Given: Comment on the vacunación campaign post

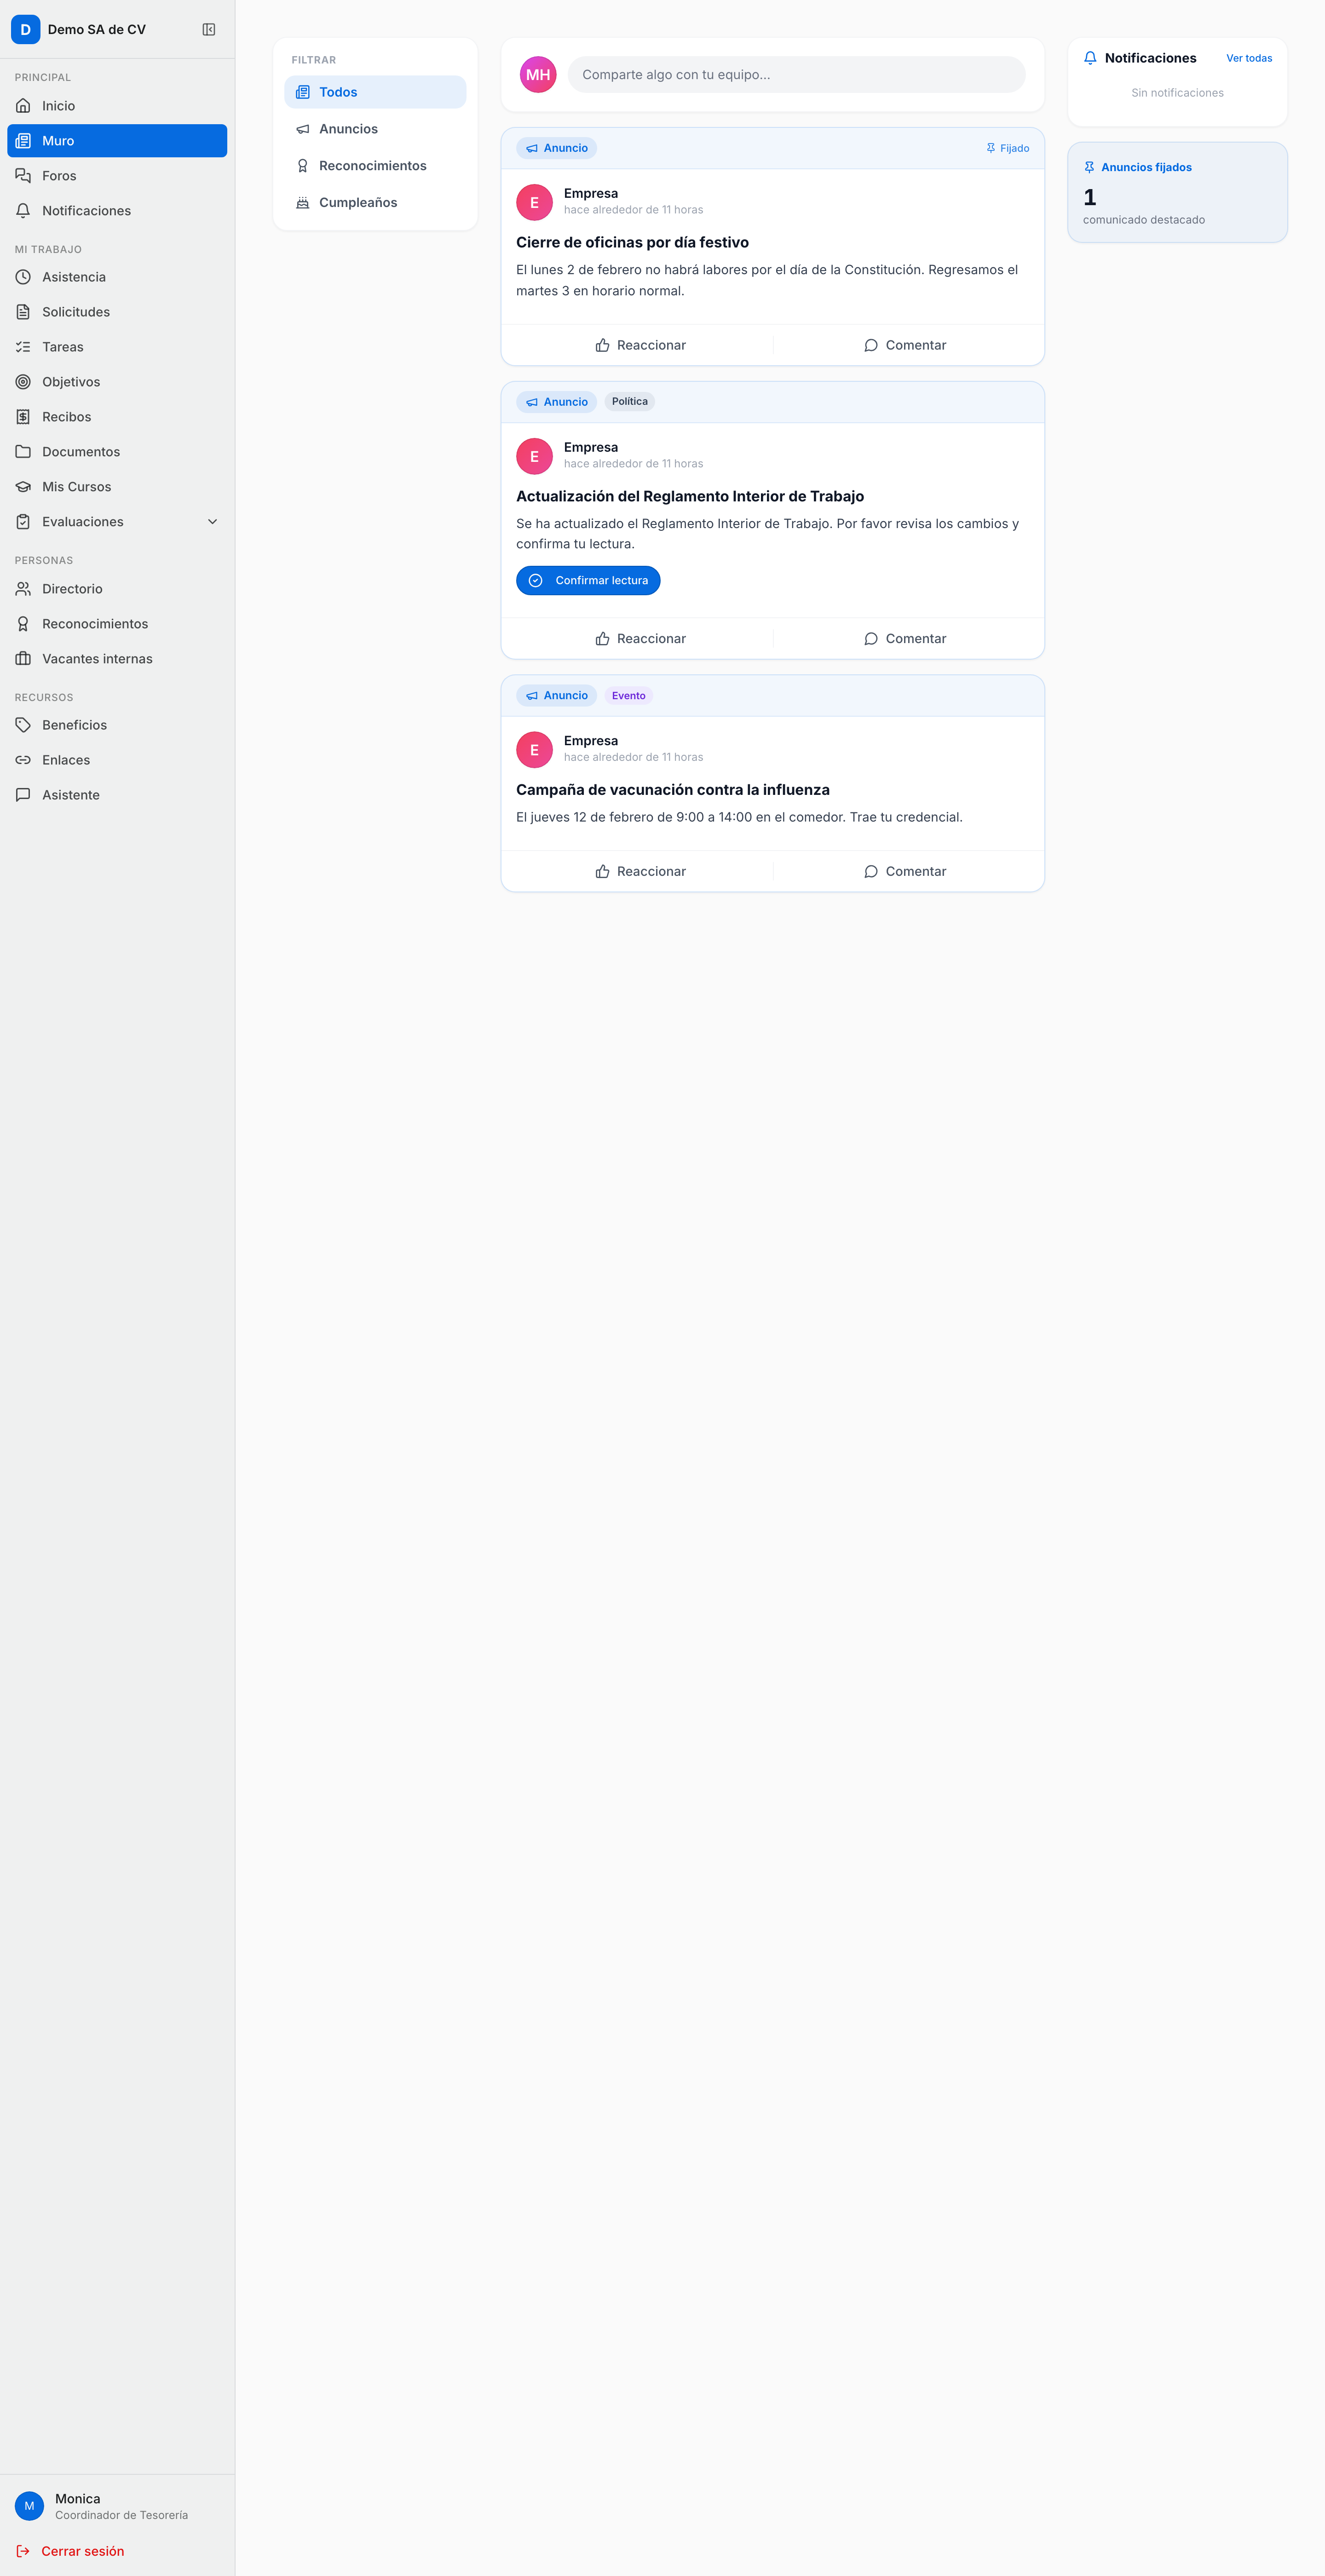Looking at the screenshot, I should click(x=905, y=872).
